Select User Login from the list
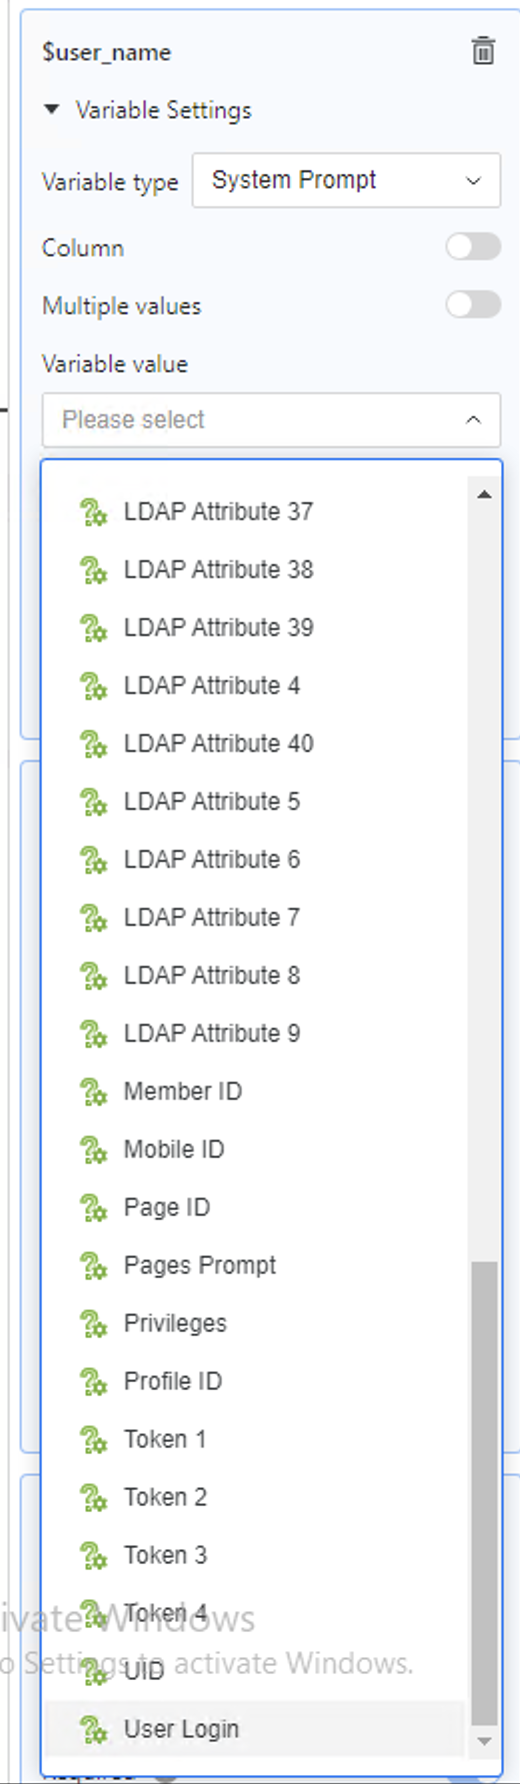The height and width of the screenshot is (1784, 520). pyautogui.click(x=255, y=1729)
